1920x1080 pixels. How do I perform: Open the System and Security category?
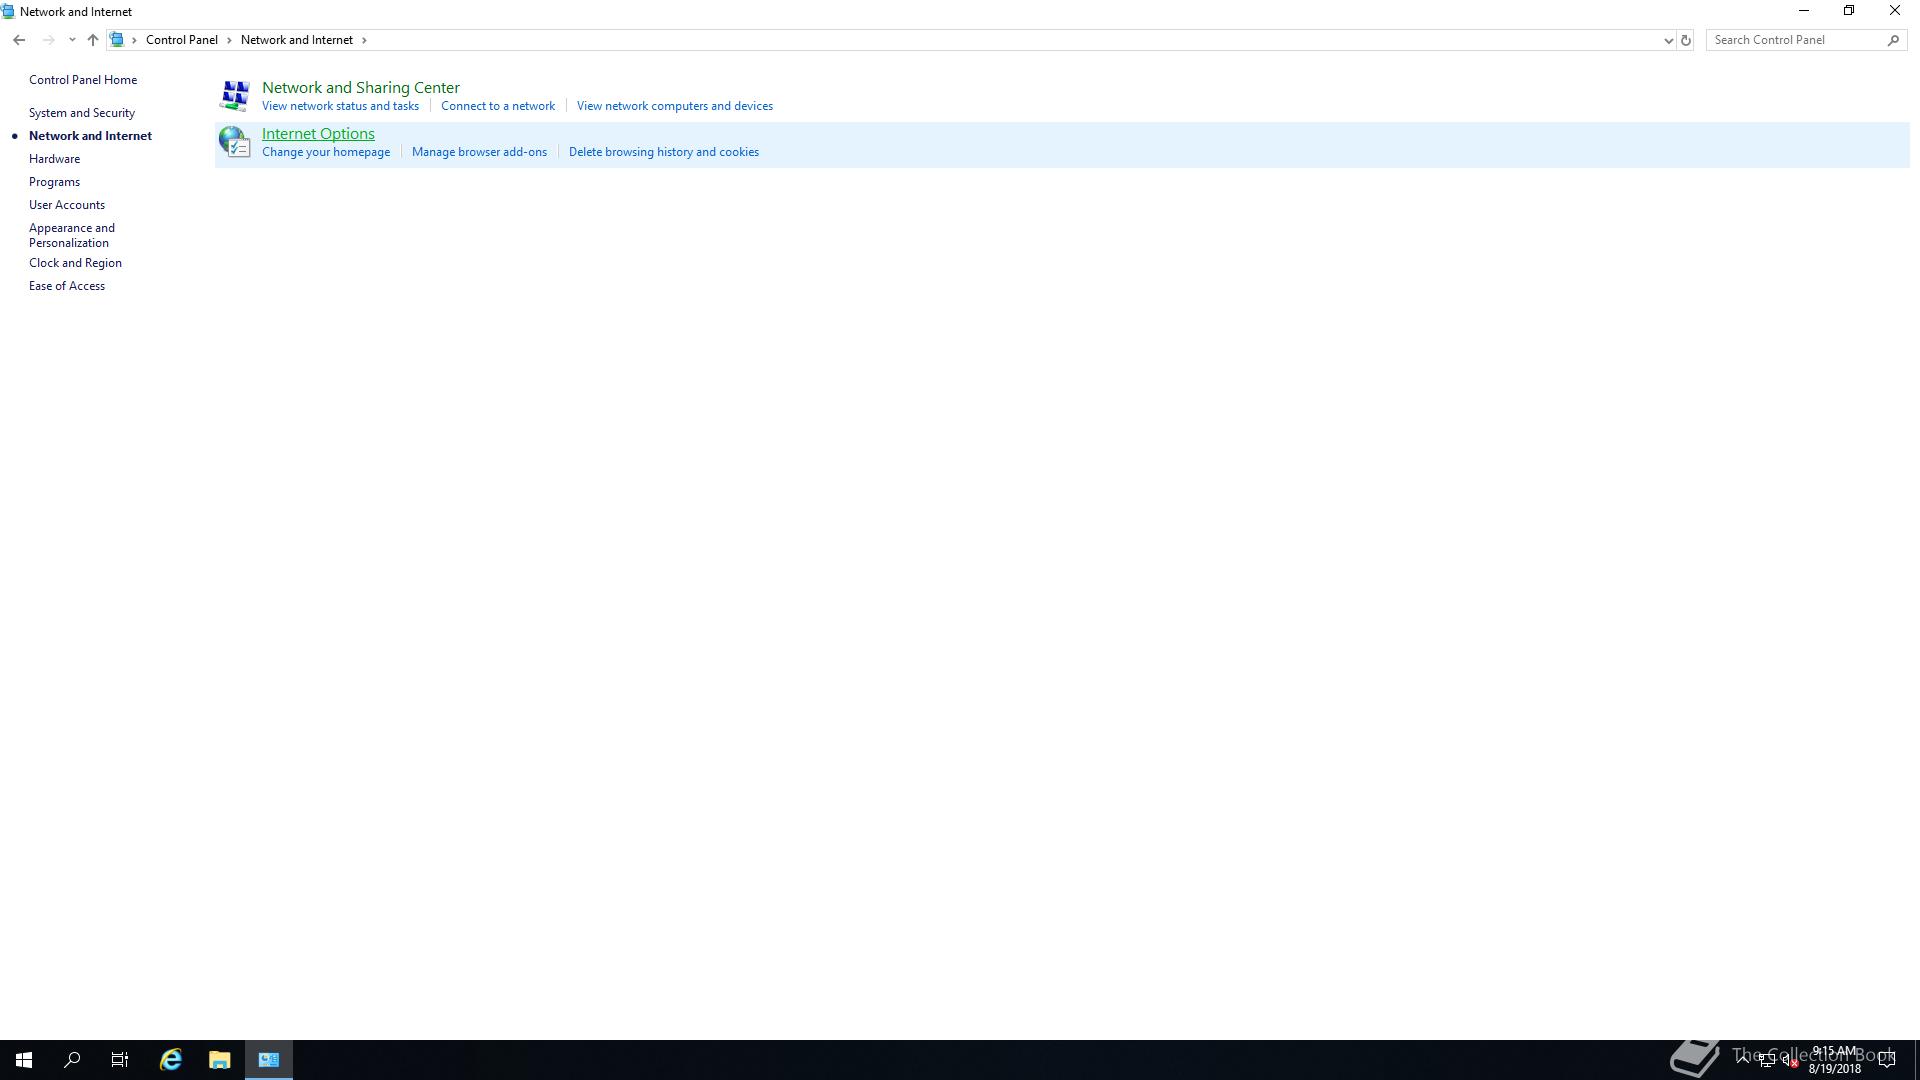pyautogui.click(x=82, y=113)
